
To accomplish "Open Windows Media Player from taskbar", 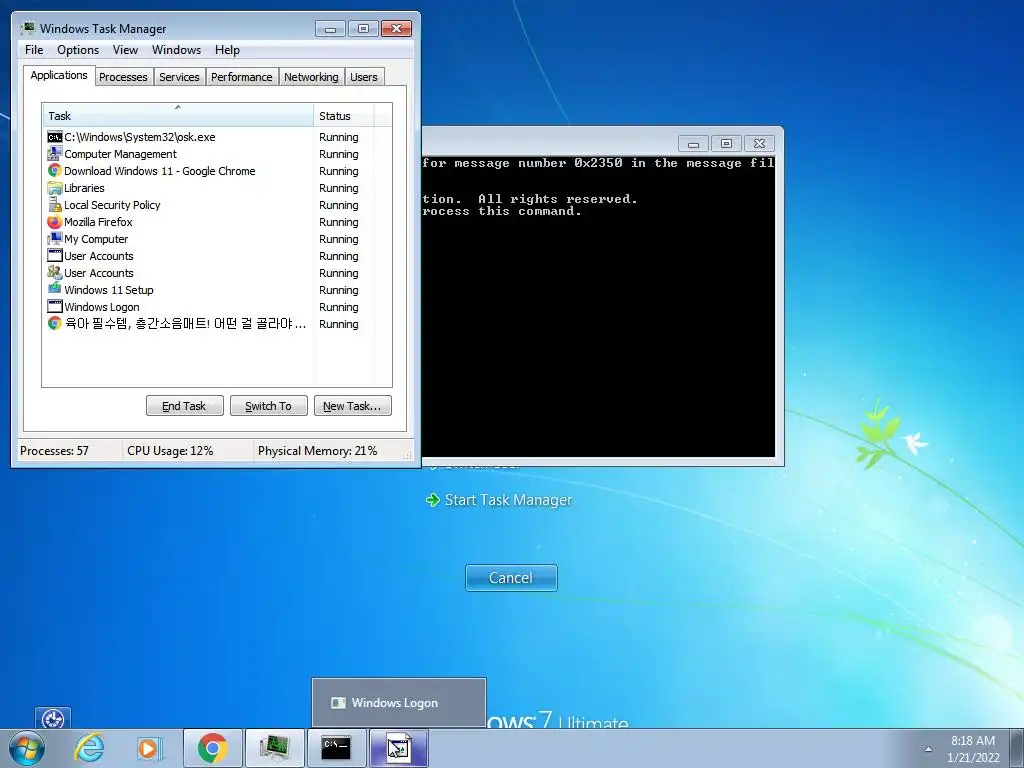I will 150,748.
